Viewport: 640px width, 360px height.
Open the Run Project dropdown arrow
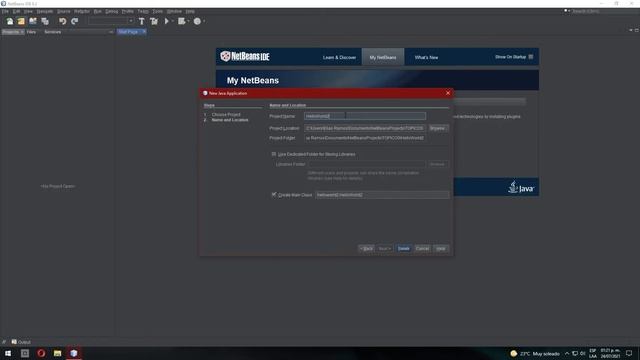pos(172,21)
